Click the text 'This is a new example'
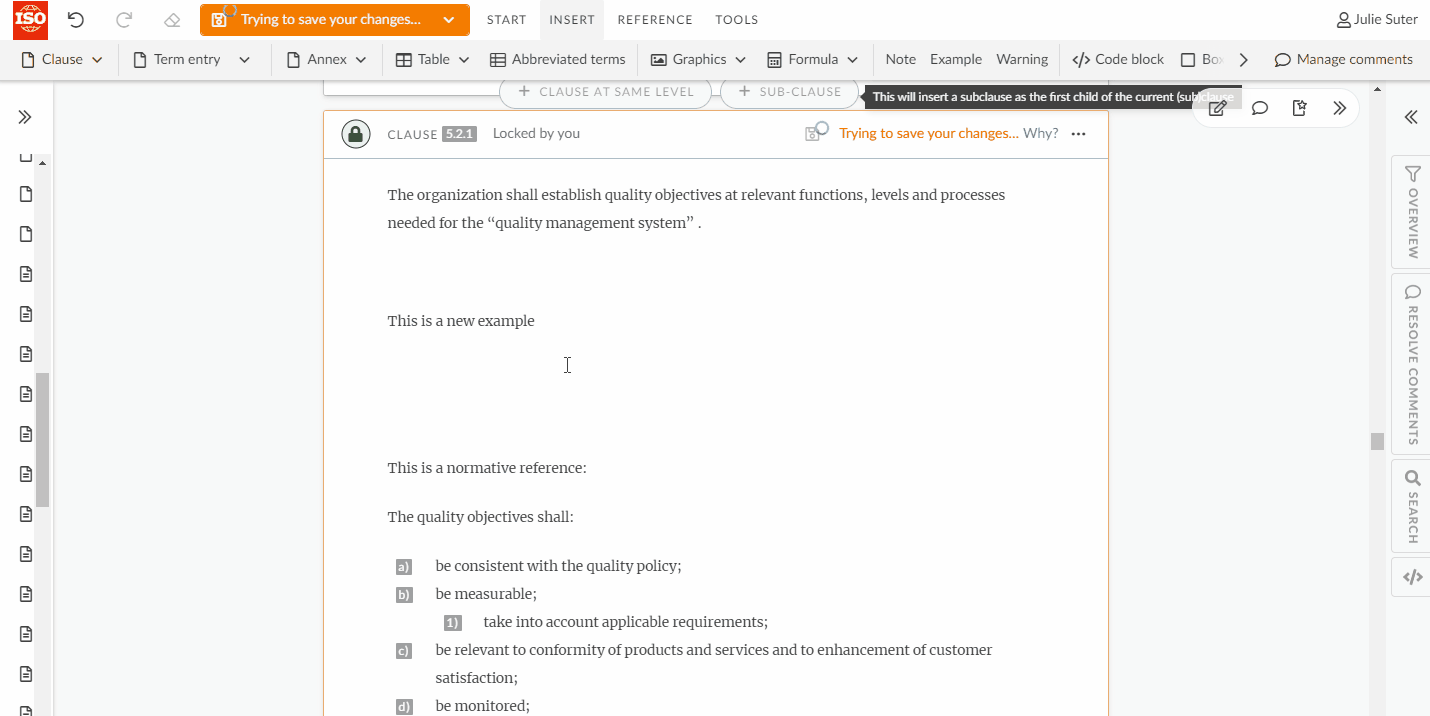 (x=461, y=321)
